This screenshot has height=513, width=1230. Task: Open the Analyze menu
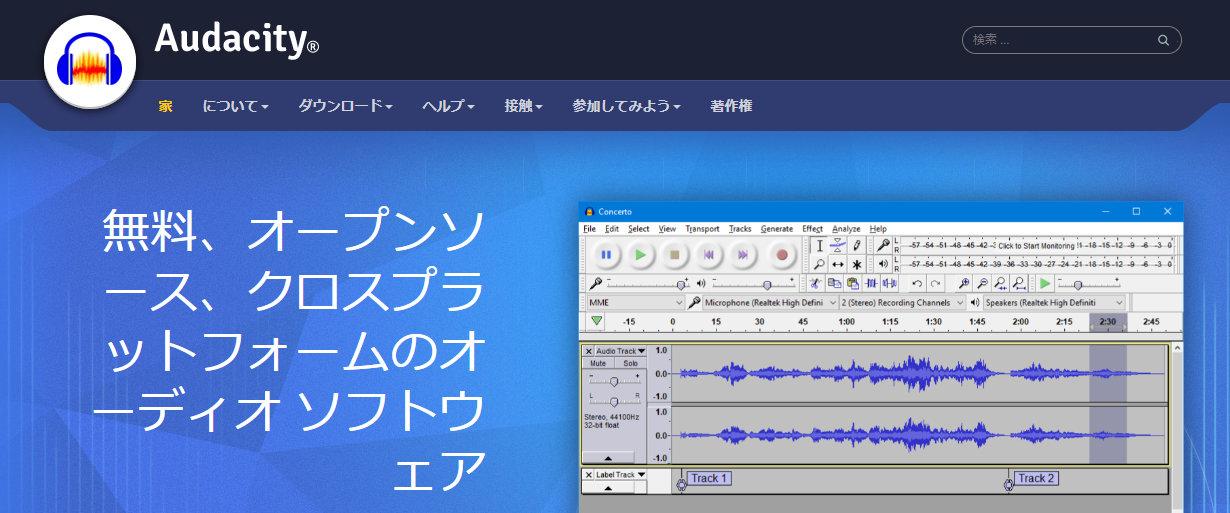coord(846,229)
